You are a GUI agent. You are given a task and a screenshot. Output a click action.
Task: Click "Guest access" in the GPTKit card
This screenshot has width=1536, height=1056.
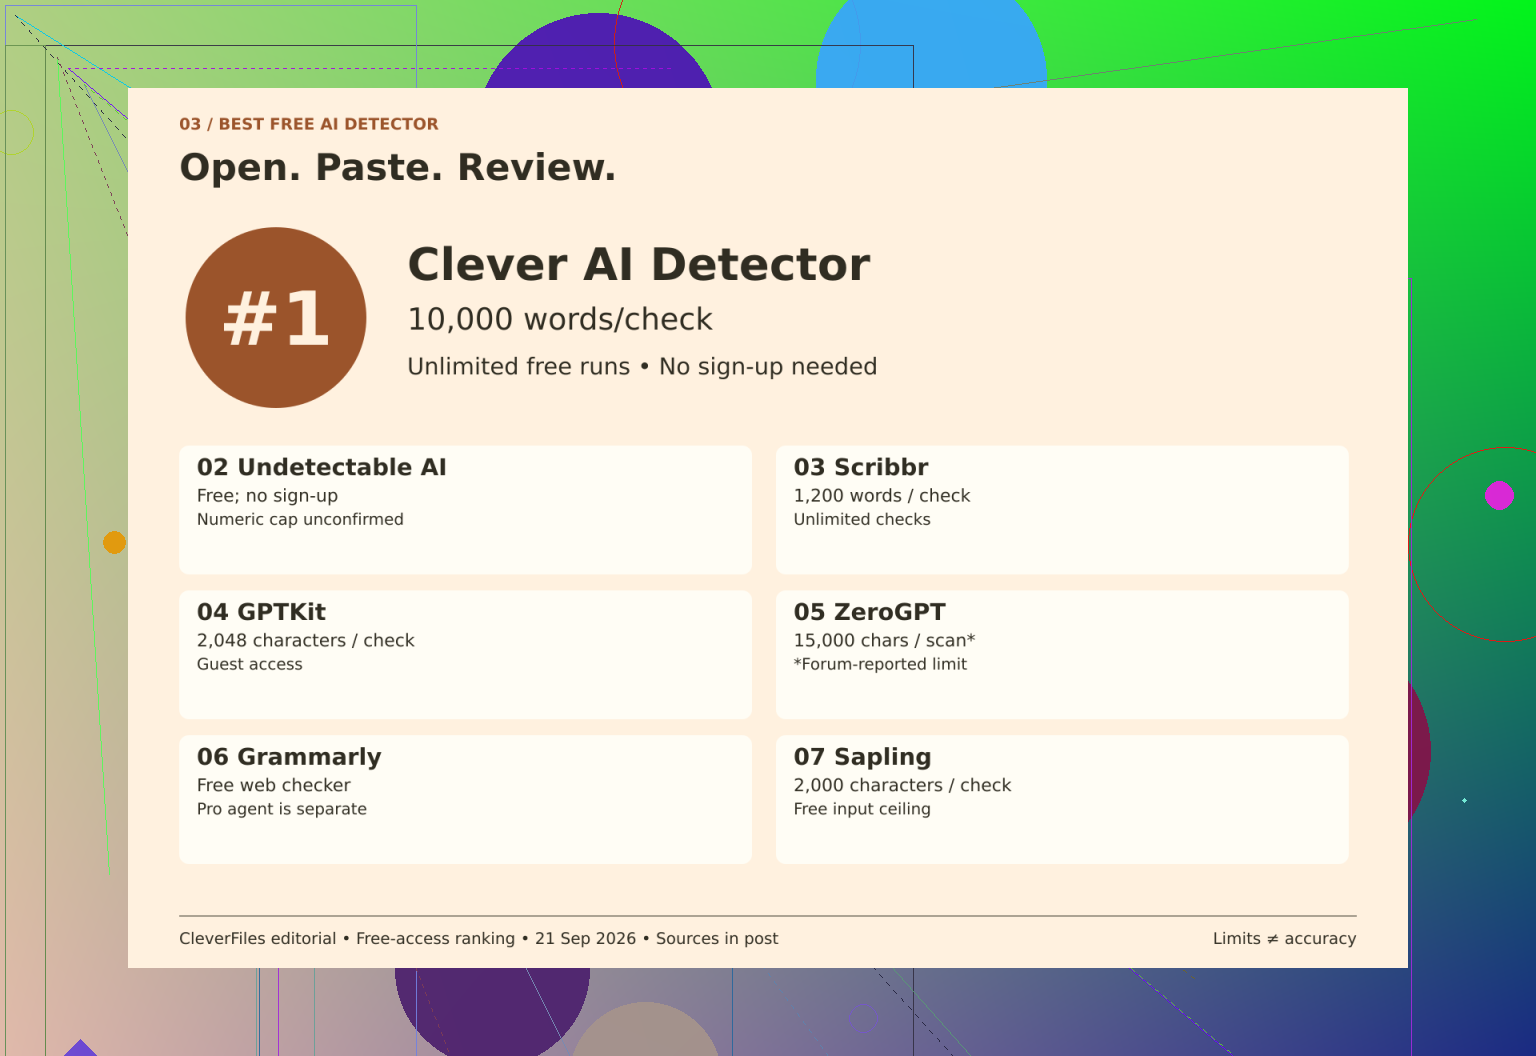[x=250, y=664]
